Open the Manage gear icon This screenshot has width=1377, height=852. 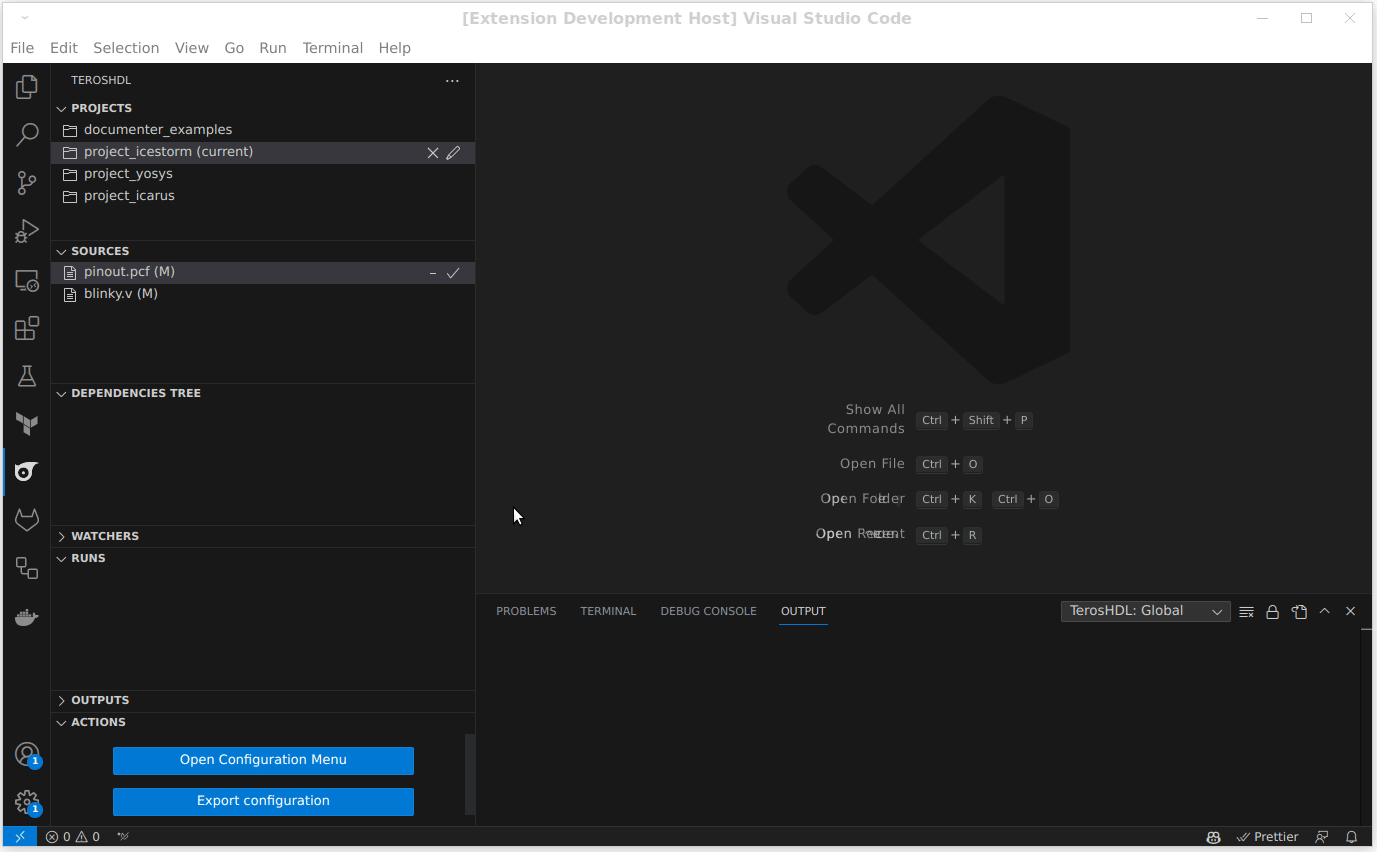pos(27,802)
